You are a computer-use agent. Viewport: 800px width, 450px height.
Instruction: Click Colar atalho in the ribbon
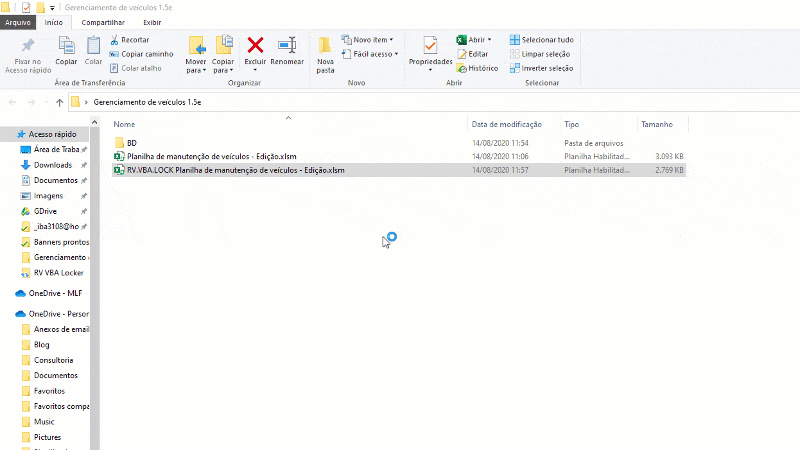click(136, 68)
